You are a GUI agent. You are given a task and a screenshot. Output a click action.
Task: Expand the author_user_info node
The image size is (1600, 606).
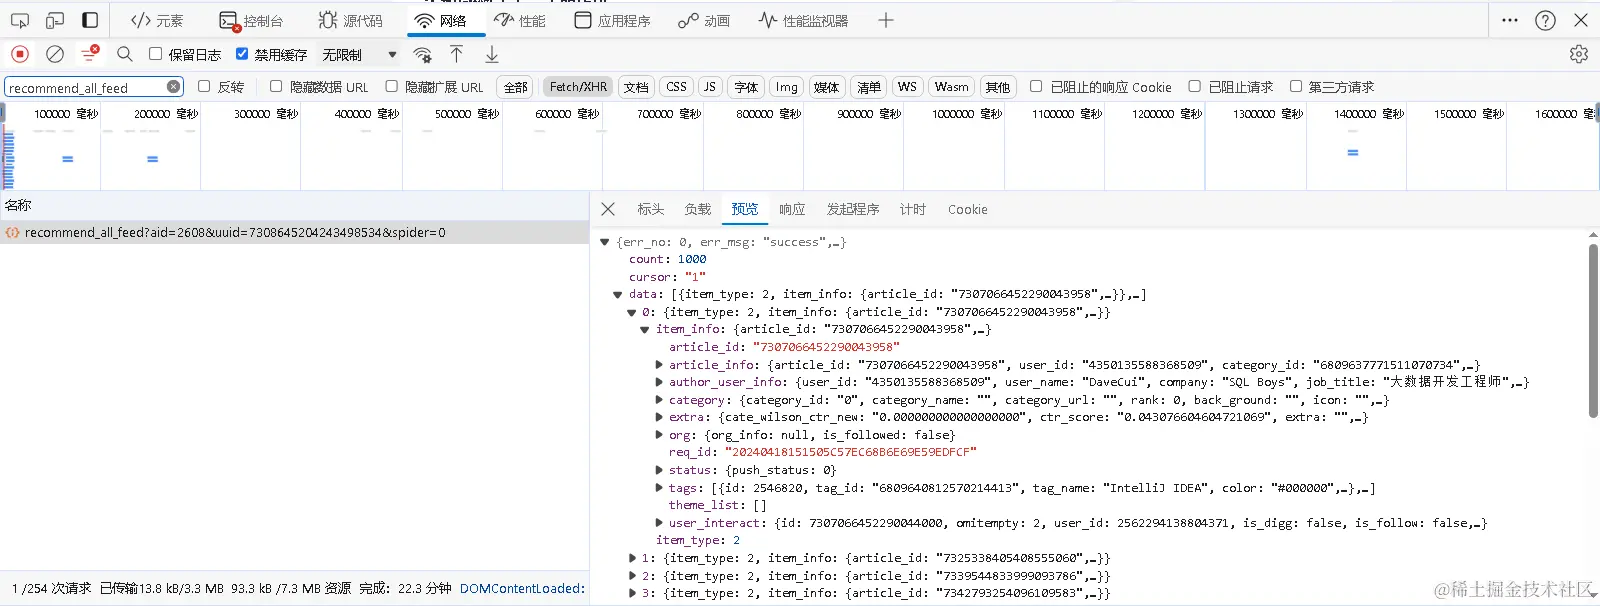659,382
